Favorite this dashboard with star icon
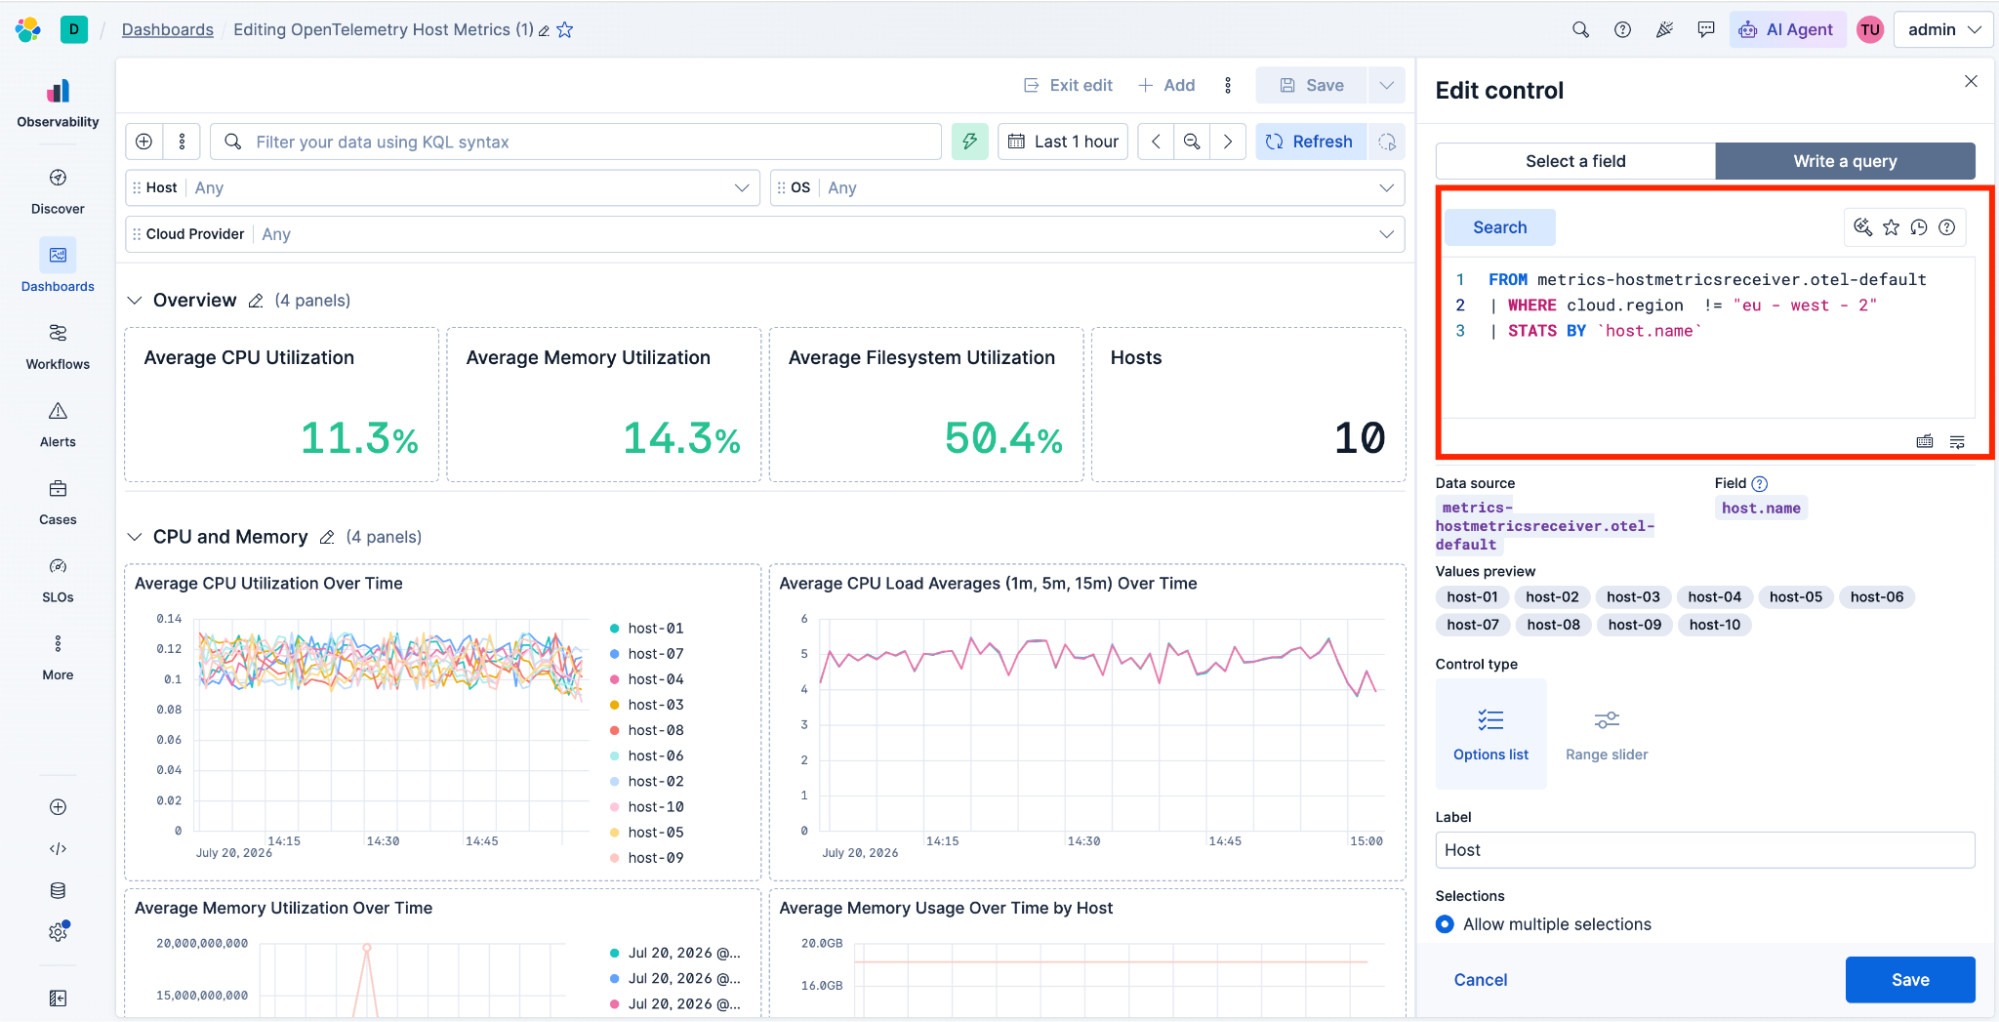Viewport: 1999px width, 1022px height. [x=565, y=30]
